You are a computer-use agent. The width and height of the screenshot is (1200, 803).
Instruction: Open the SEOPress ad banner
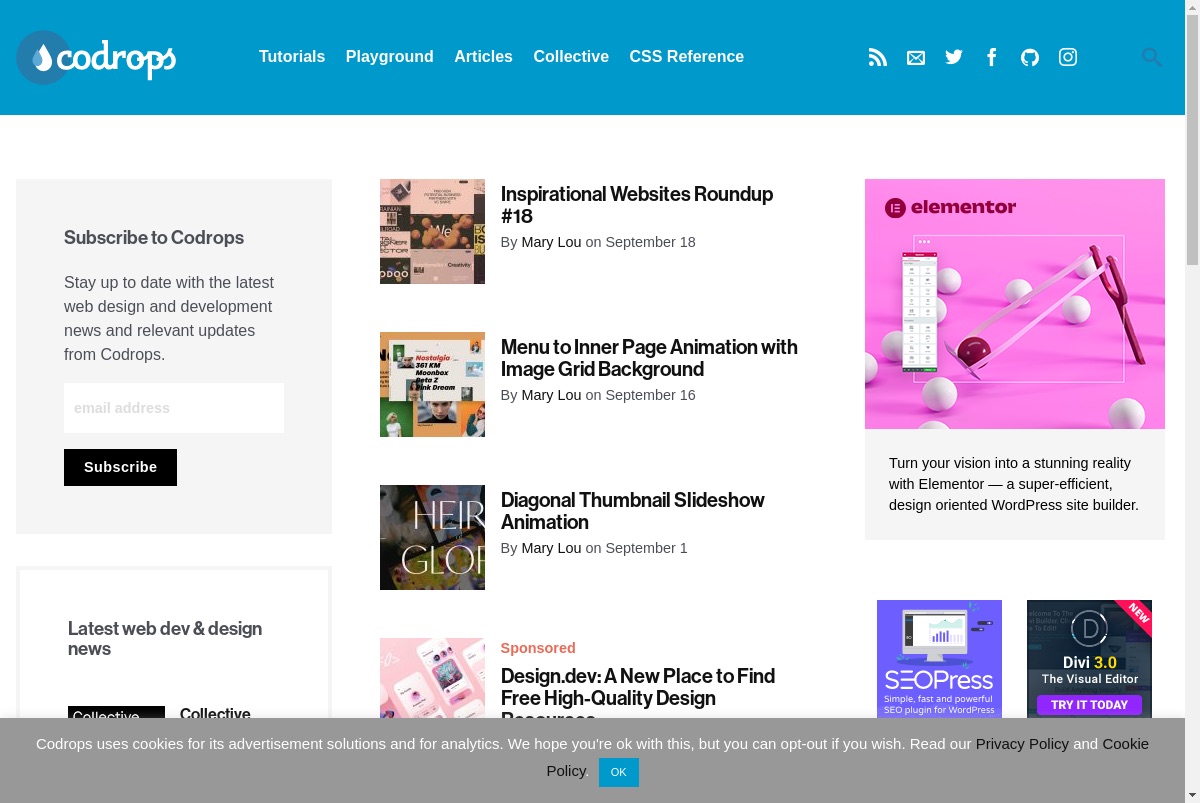coord(939,659)
